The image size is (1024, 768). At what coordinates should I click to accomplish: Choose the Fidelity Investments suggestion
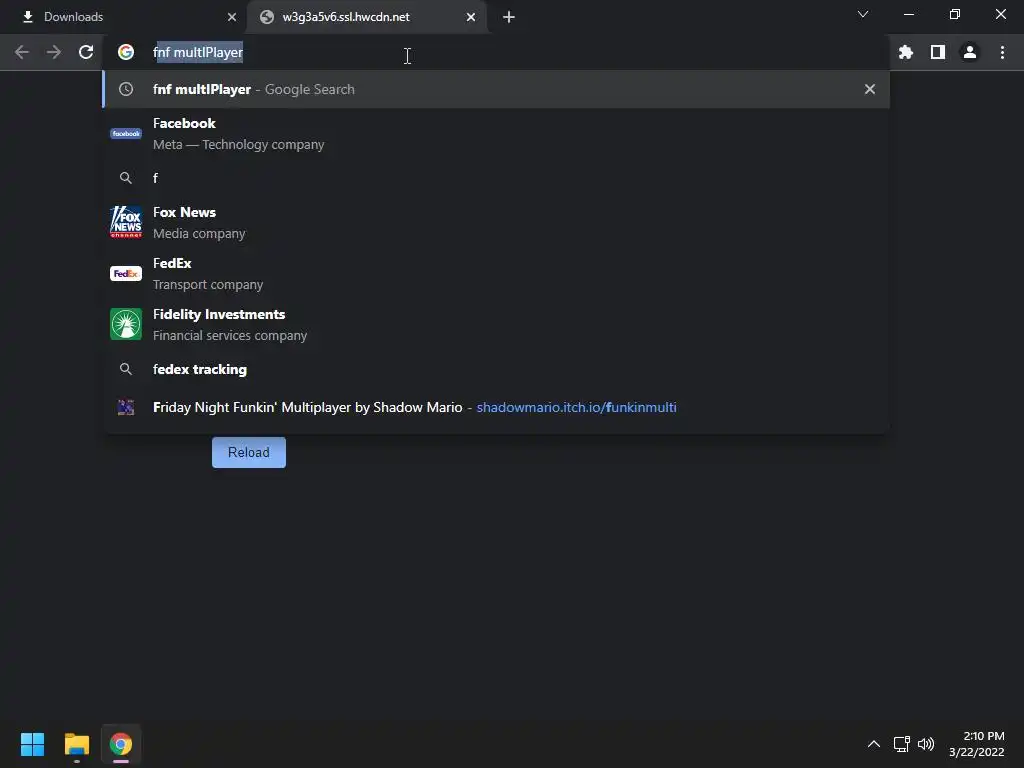click(496, 325)
